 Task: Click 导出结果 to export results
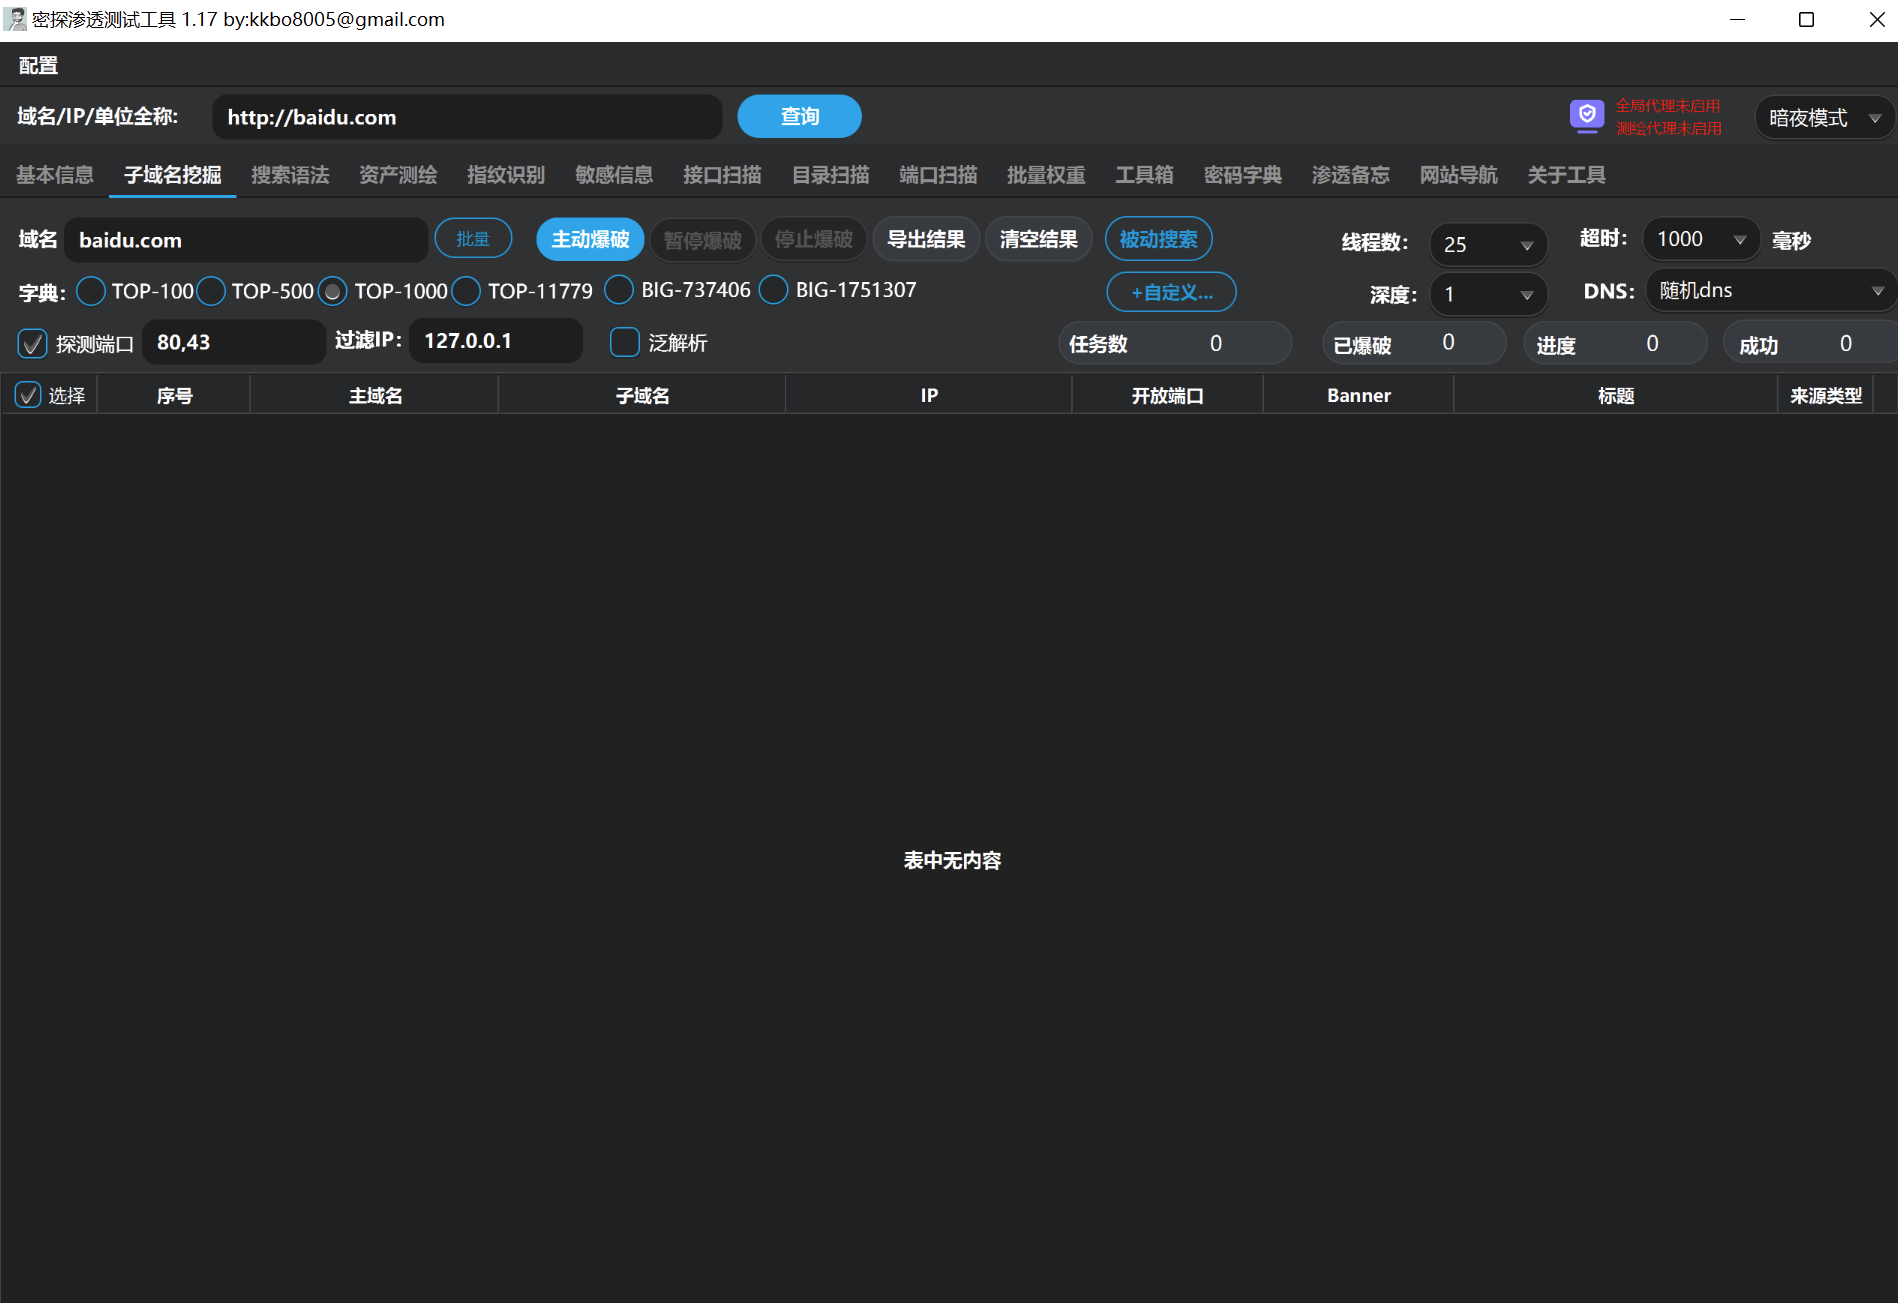(926, 240)
